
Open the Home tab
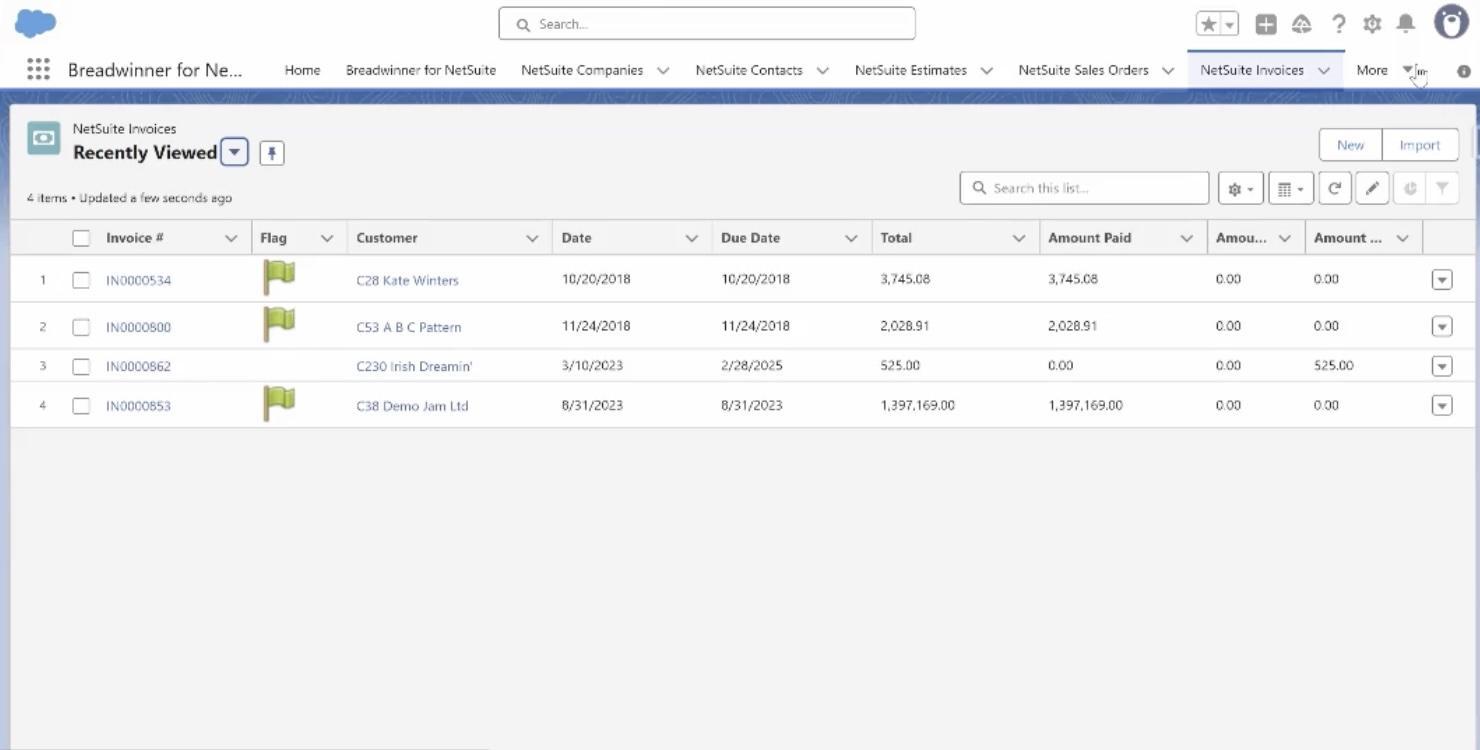[x=302, y=69]
